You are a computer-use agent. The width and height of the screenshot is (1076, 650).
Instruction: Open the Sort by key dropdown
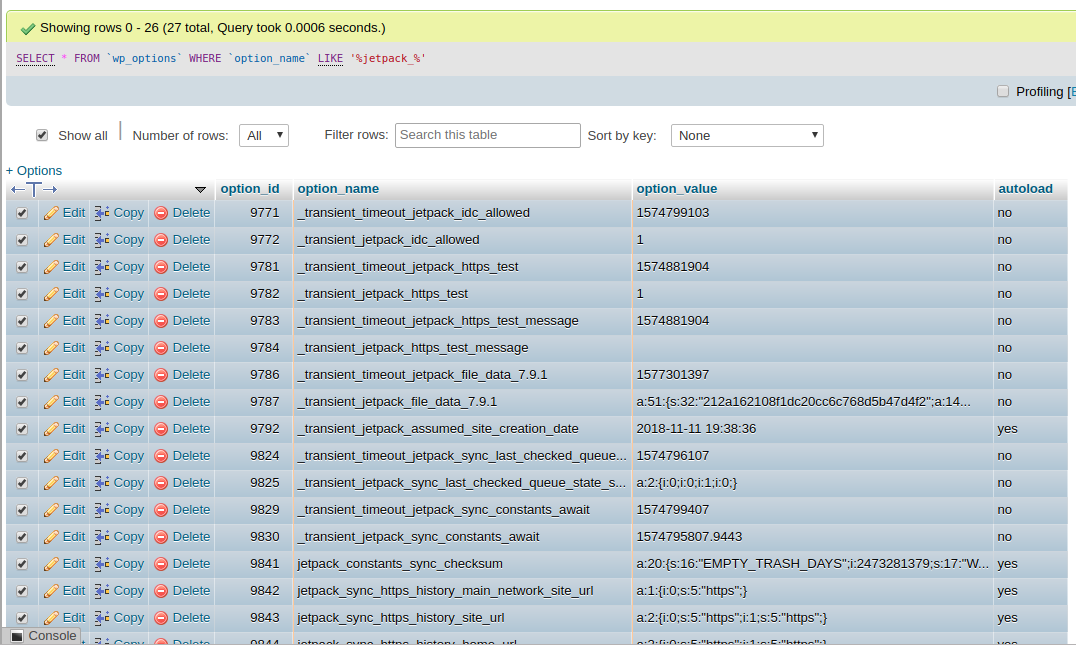point(745,135)
